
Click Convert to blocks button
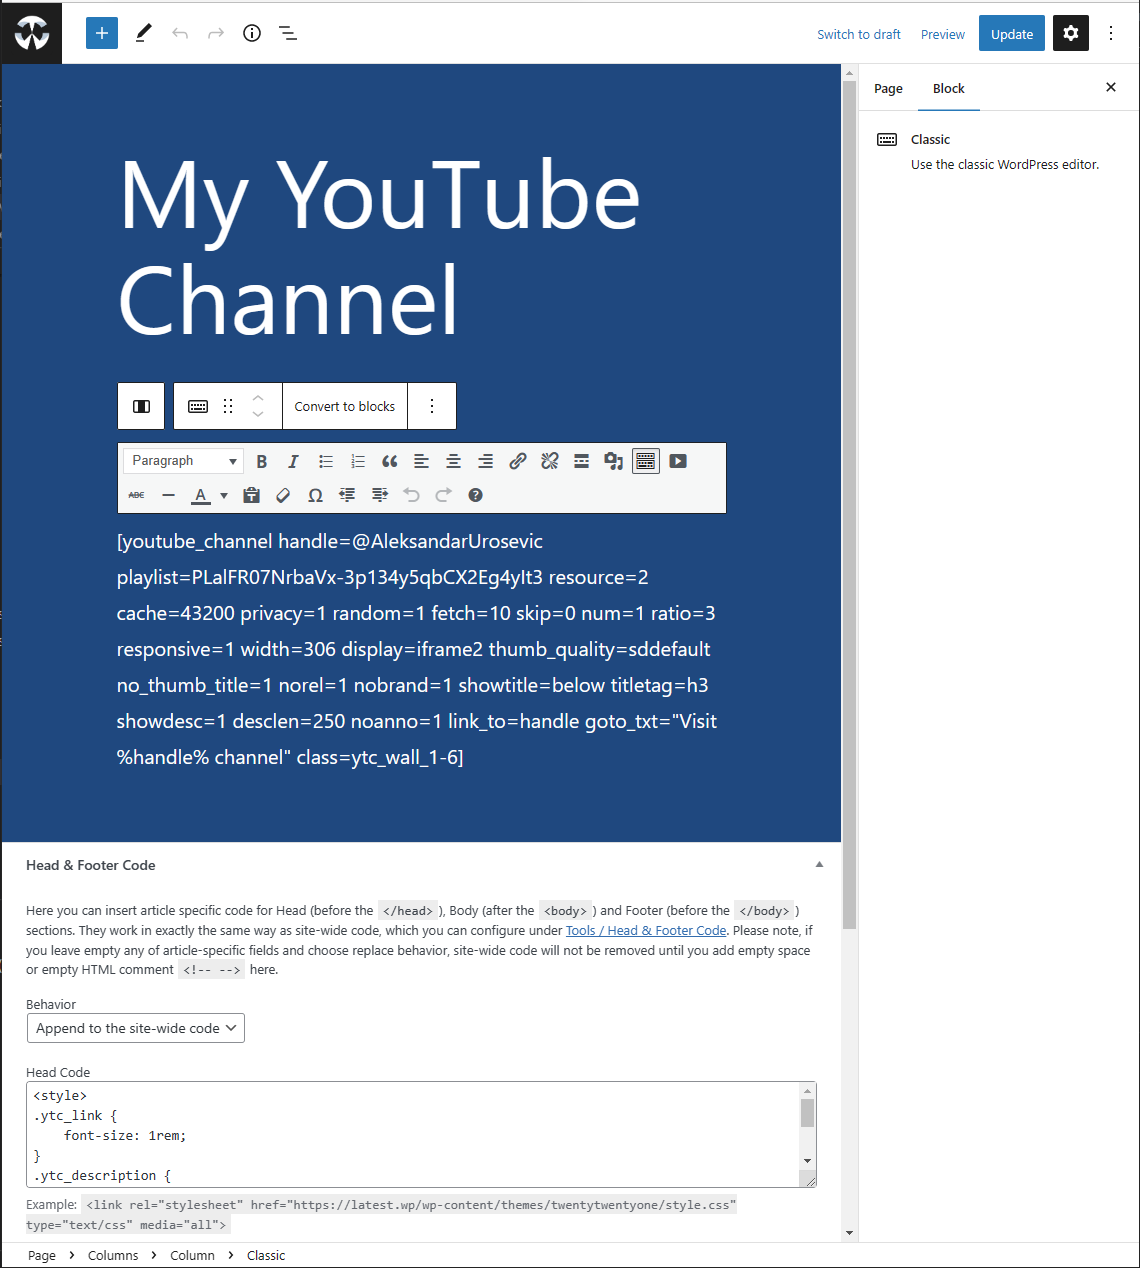[345, 406]
